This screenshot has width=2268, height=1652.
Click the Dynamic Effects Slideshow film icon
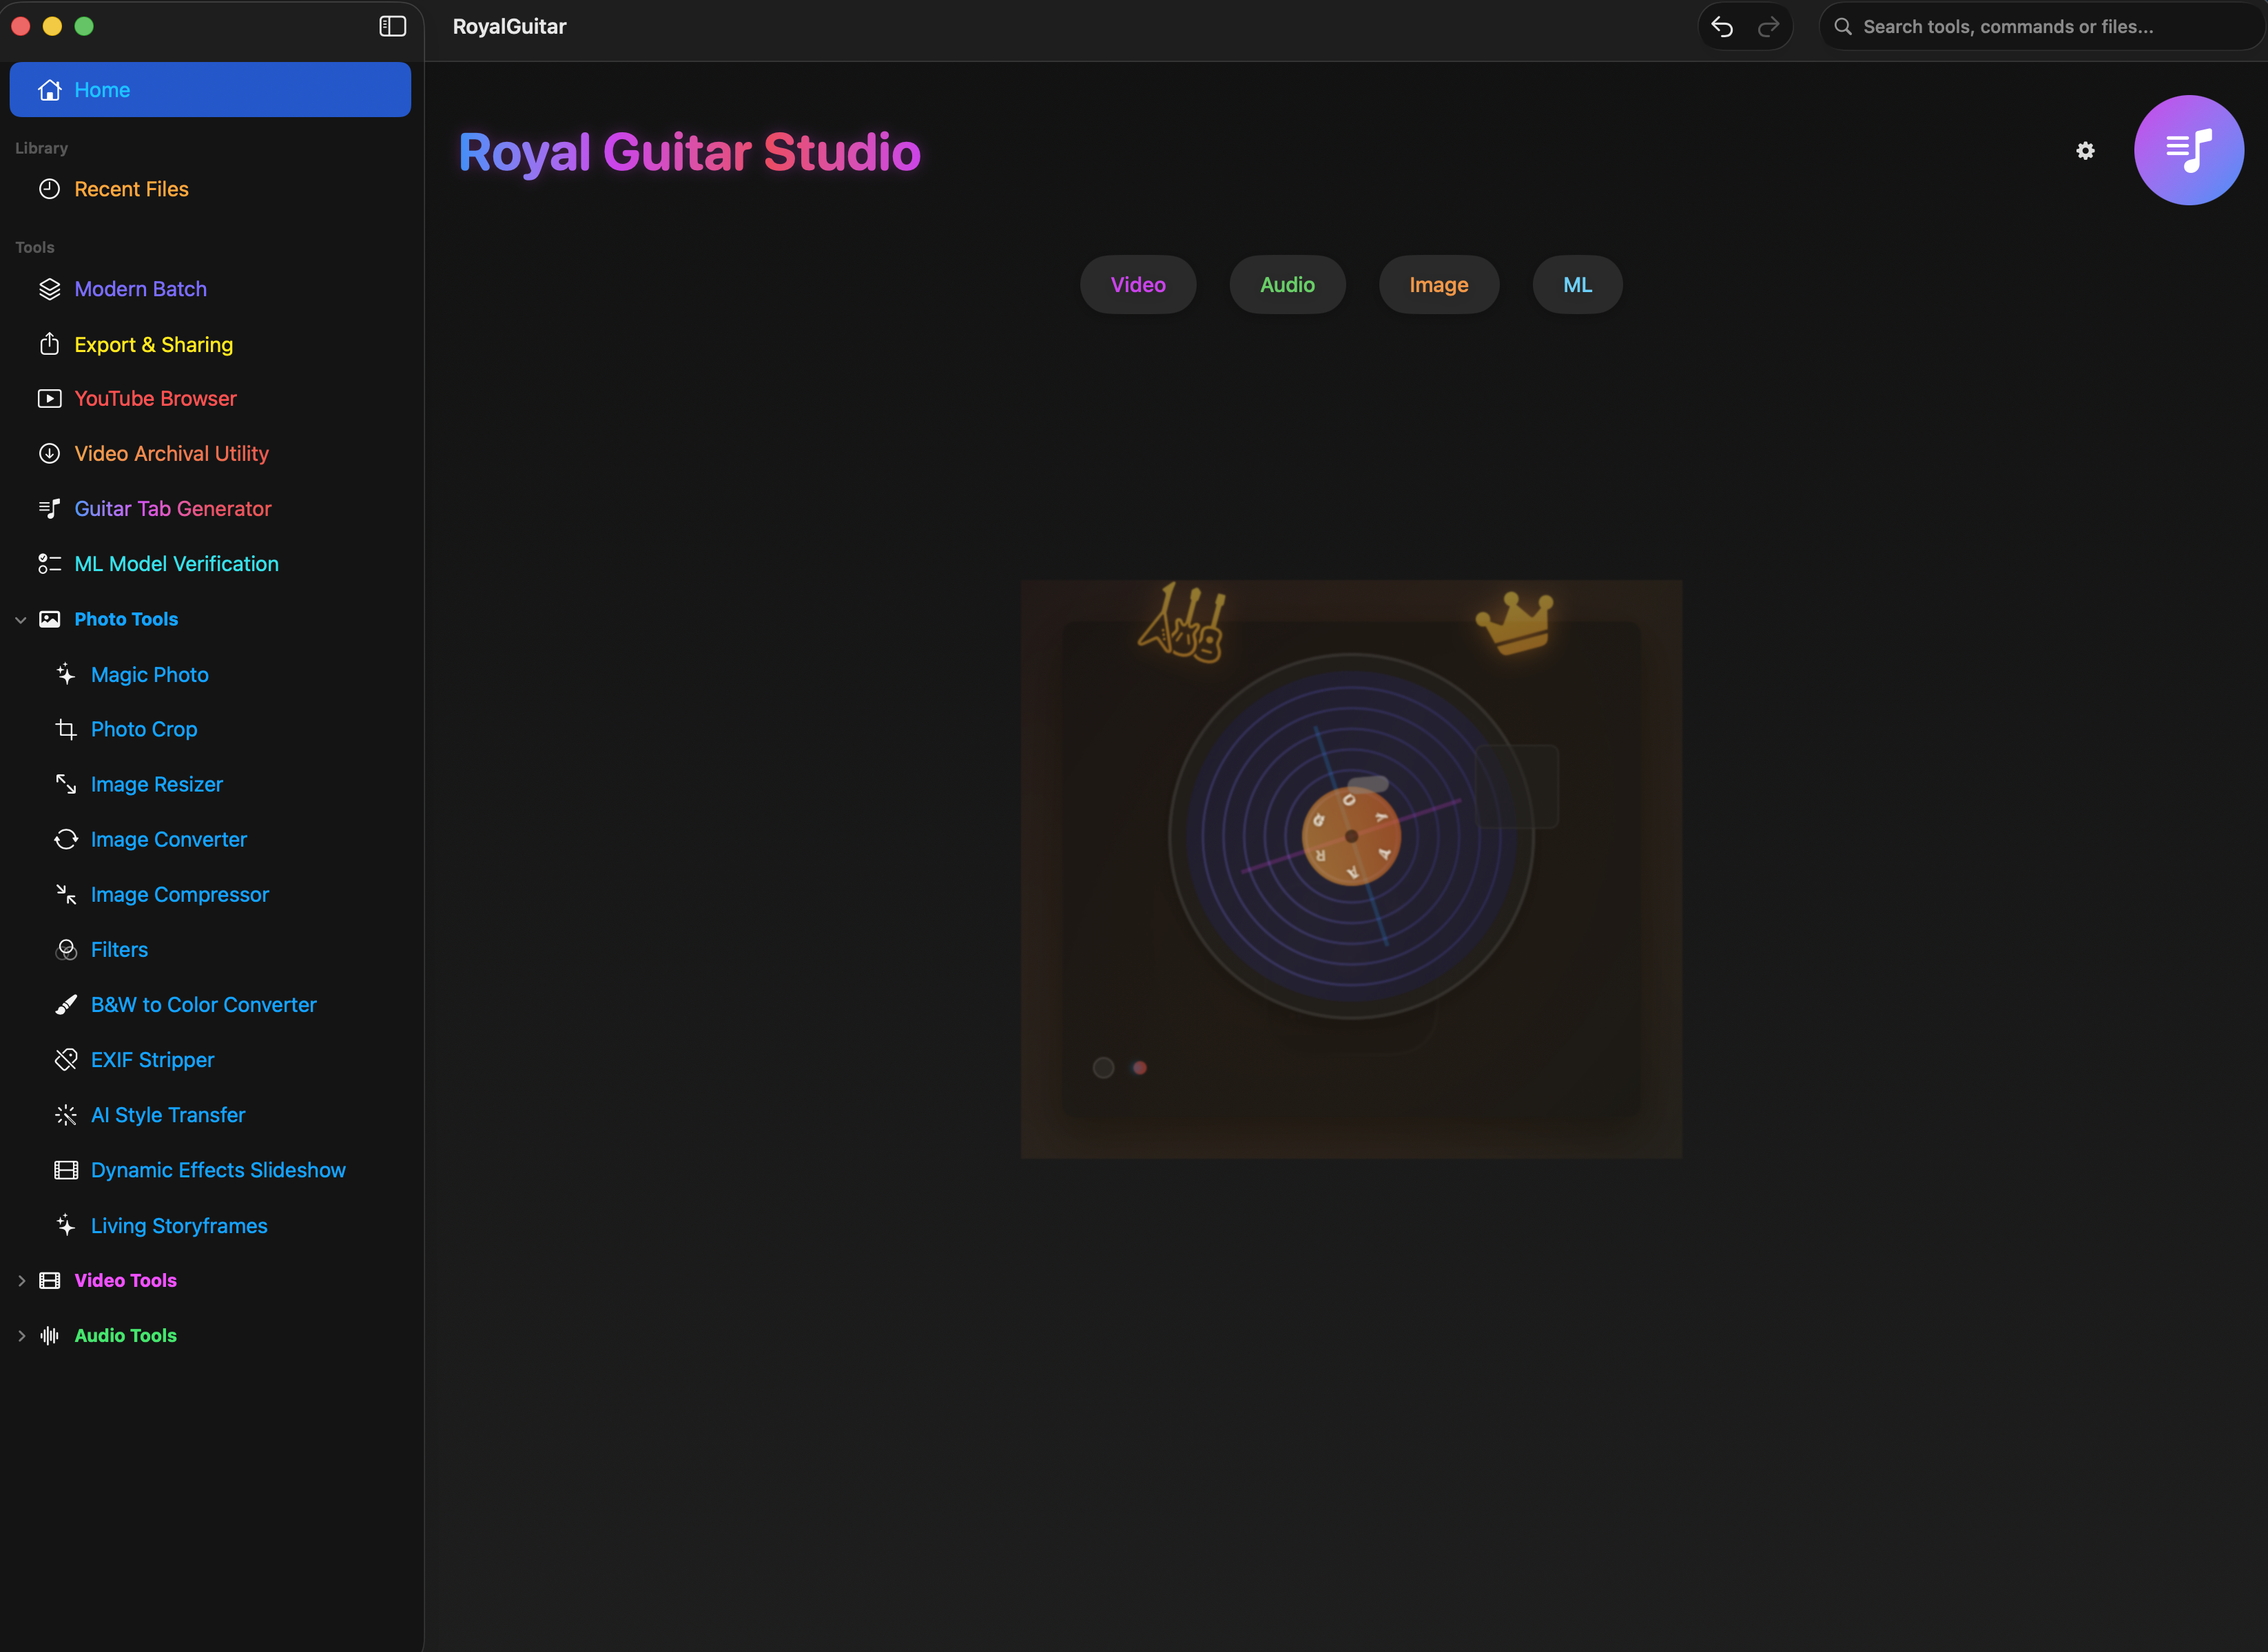point(66,1170)
